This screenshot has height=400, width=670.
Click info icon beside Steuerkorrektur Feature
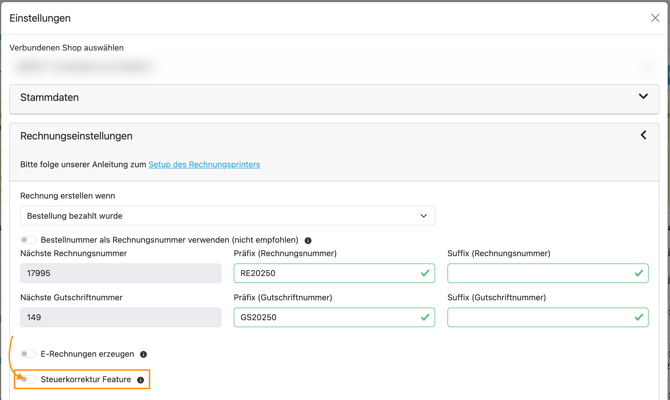[141, 380]
